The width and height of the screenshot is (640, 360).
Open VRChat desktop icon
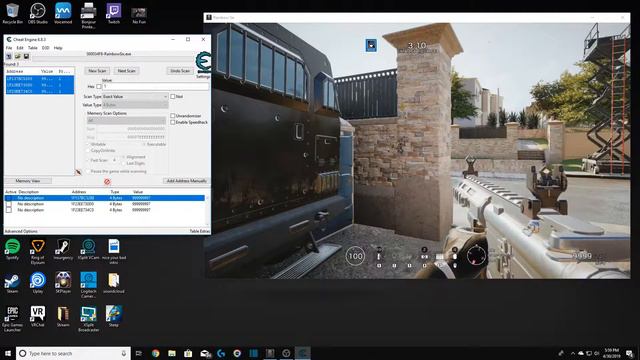[38, 316]
